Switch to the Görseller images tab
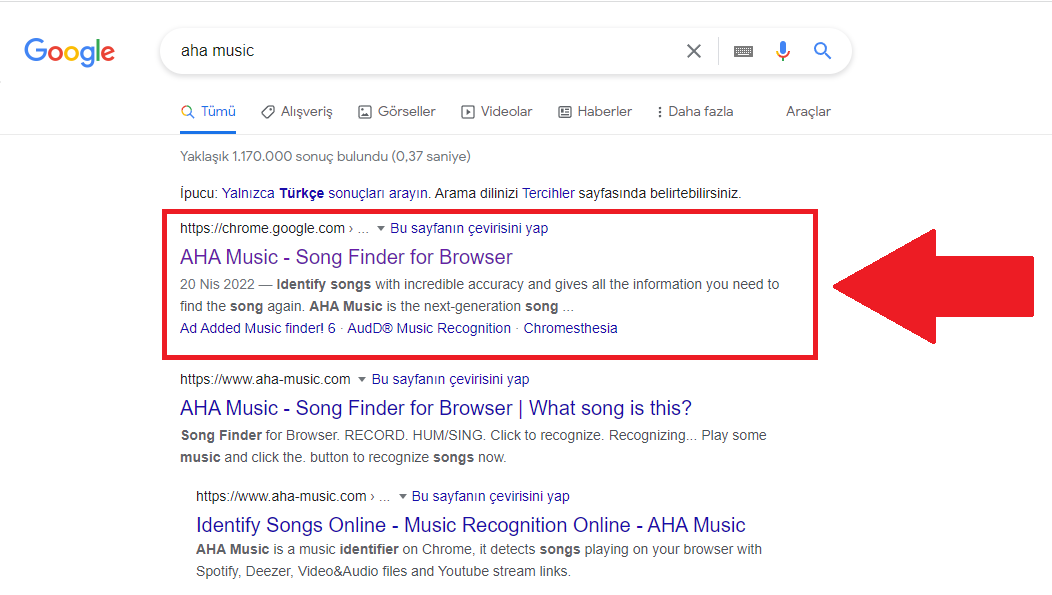Image resolution: width=1052 pixels, height=595 pixels. click(397, 112)
